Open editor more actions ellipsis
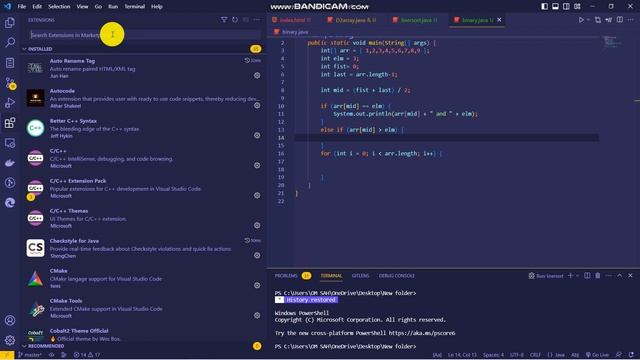Image resolution: width=640 pixels, height=360 pixels. pyautogui.click(x=631, y=20)
